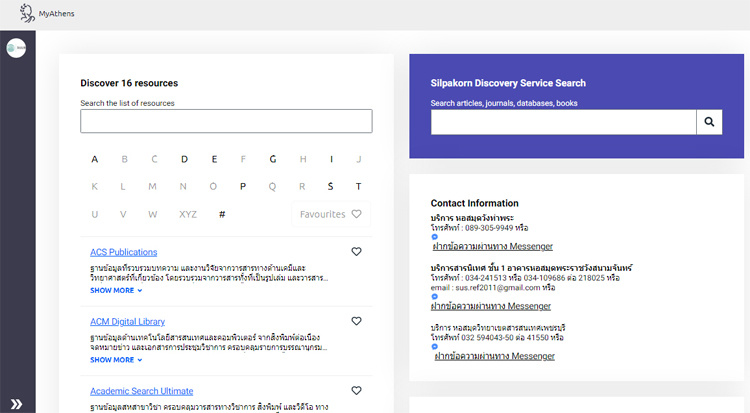Favourite Academic Search Ultimate heart icon

tap(356, 390)
